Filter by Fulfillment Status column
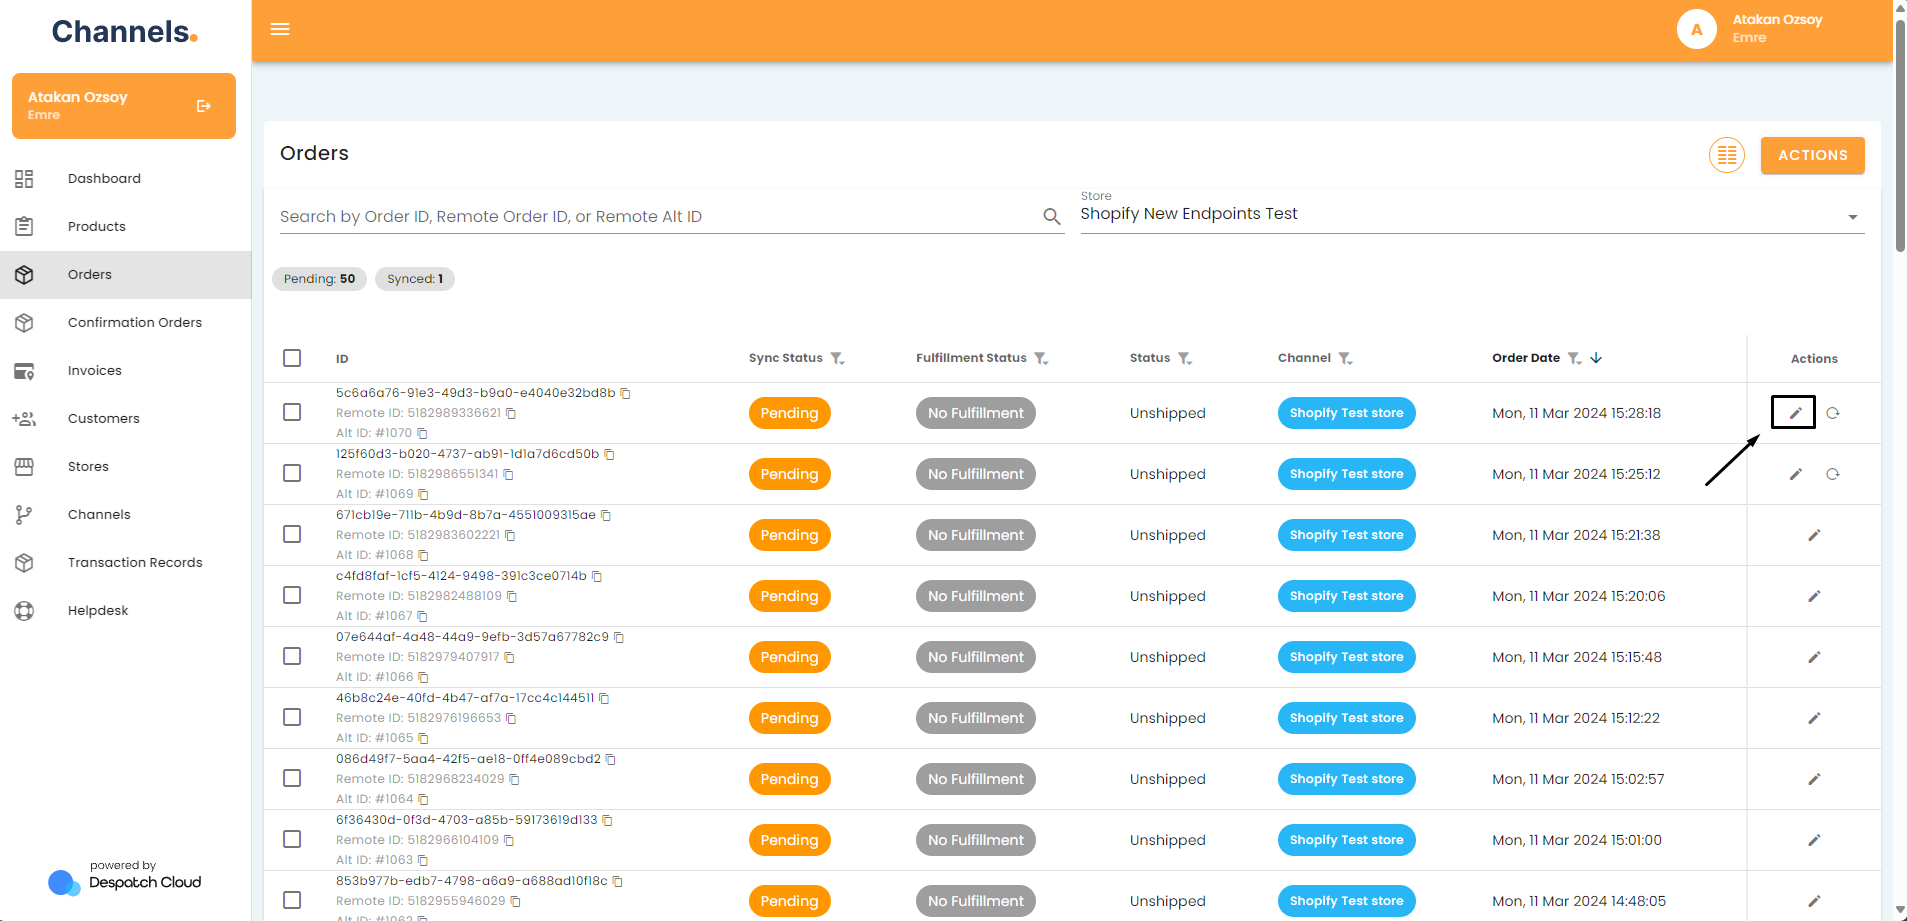This screenshot has height=921, width=1907. [x=1041, y=358]
